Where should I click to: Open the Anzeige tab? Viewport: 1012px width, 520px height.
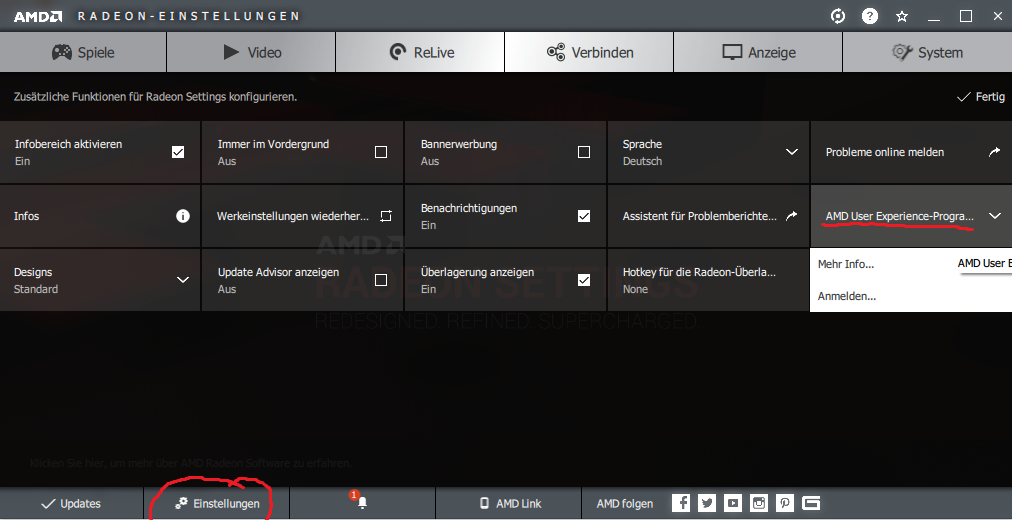tap(758, 52)
